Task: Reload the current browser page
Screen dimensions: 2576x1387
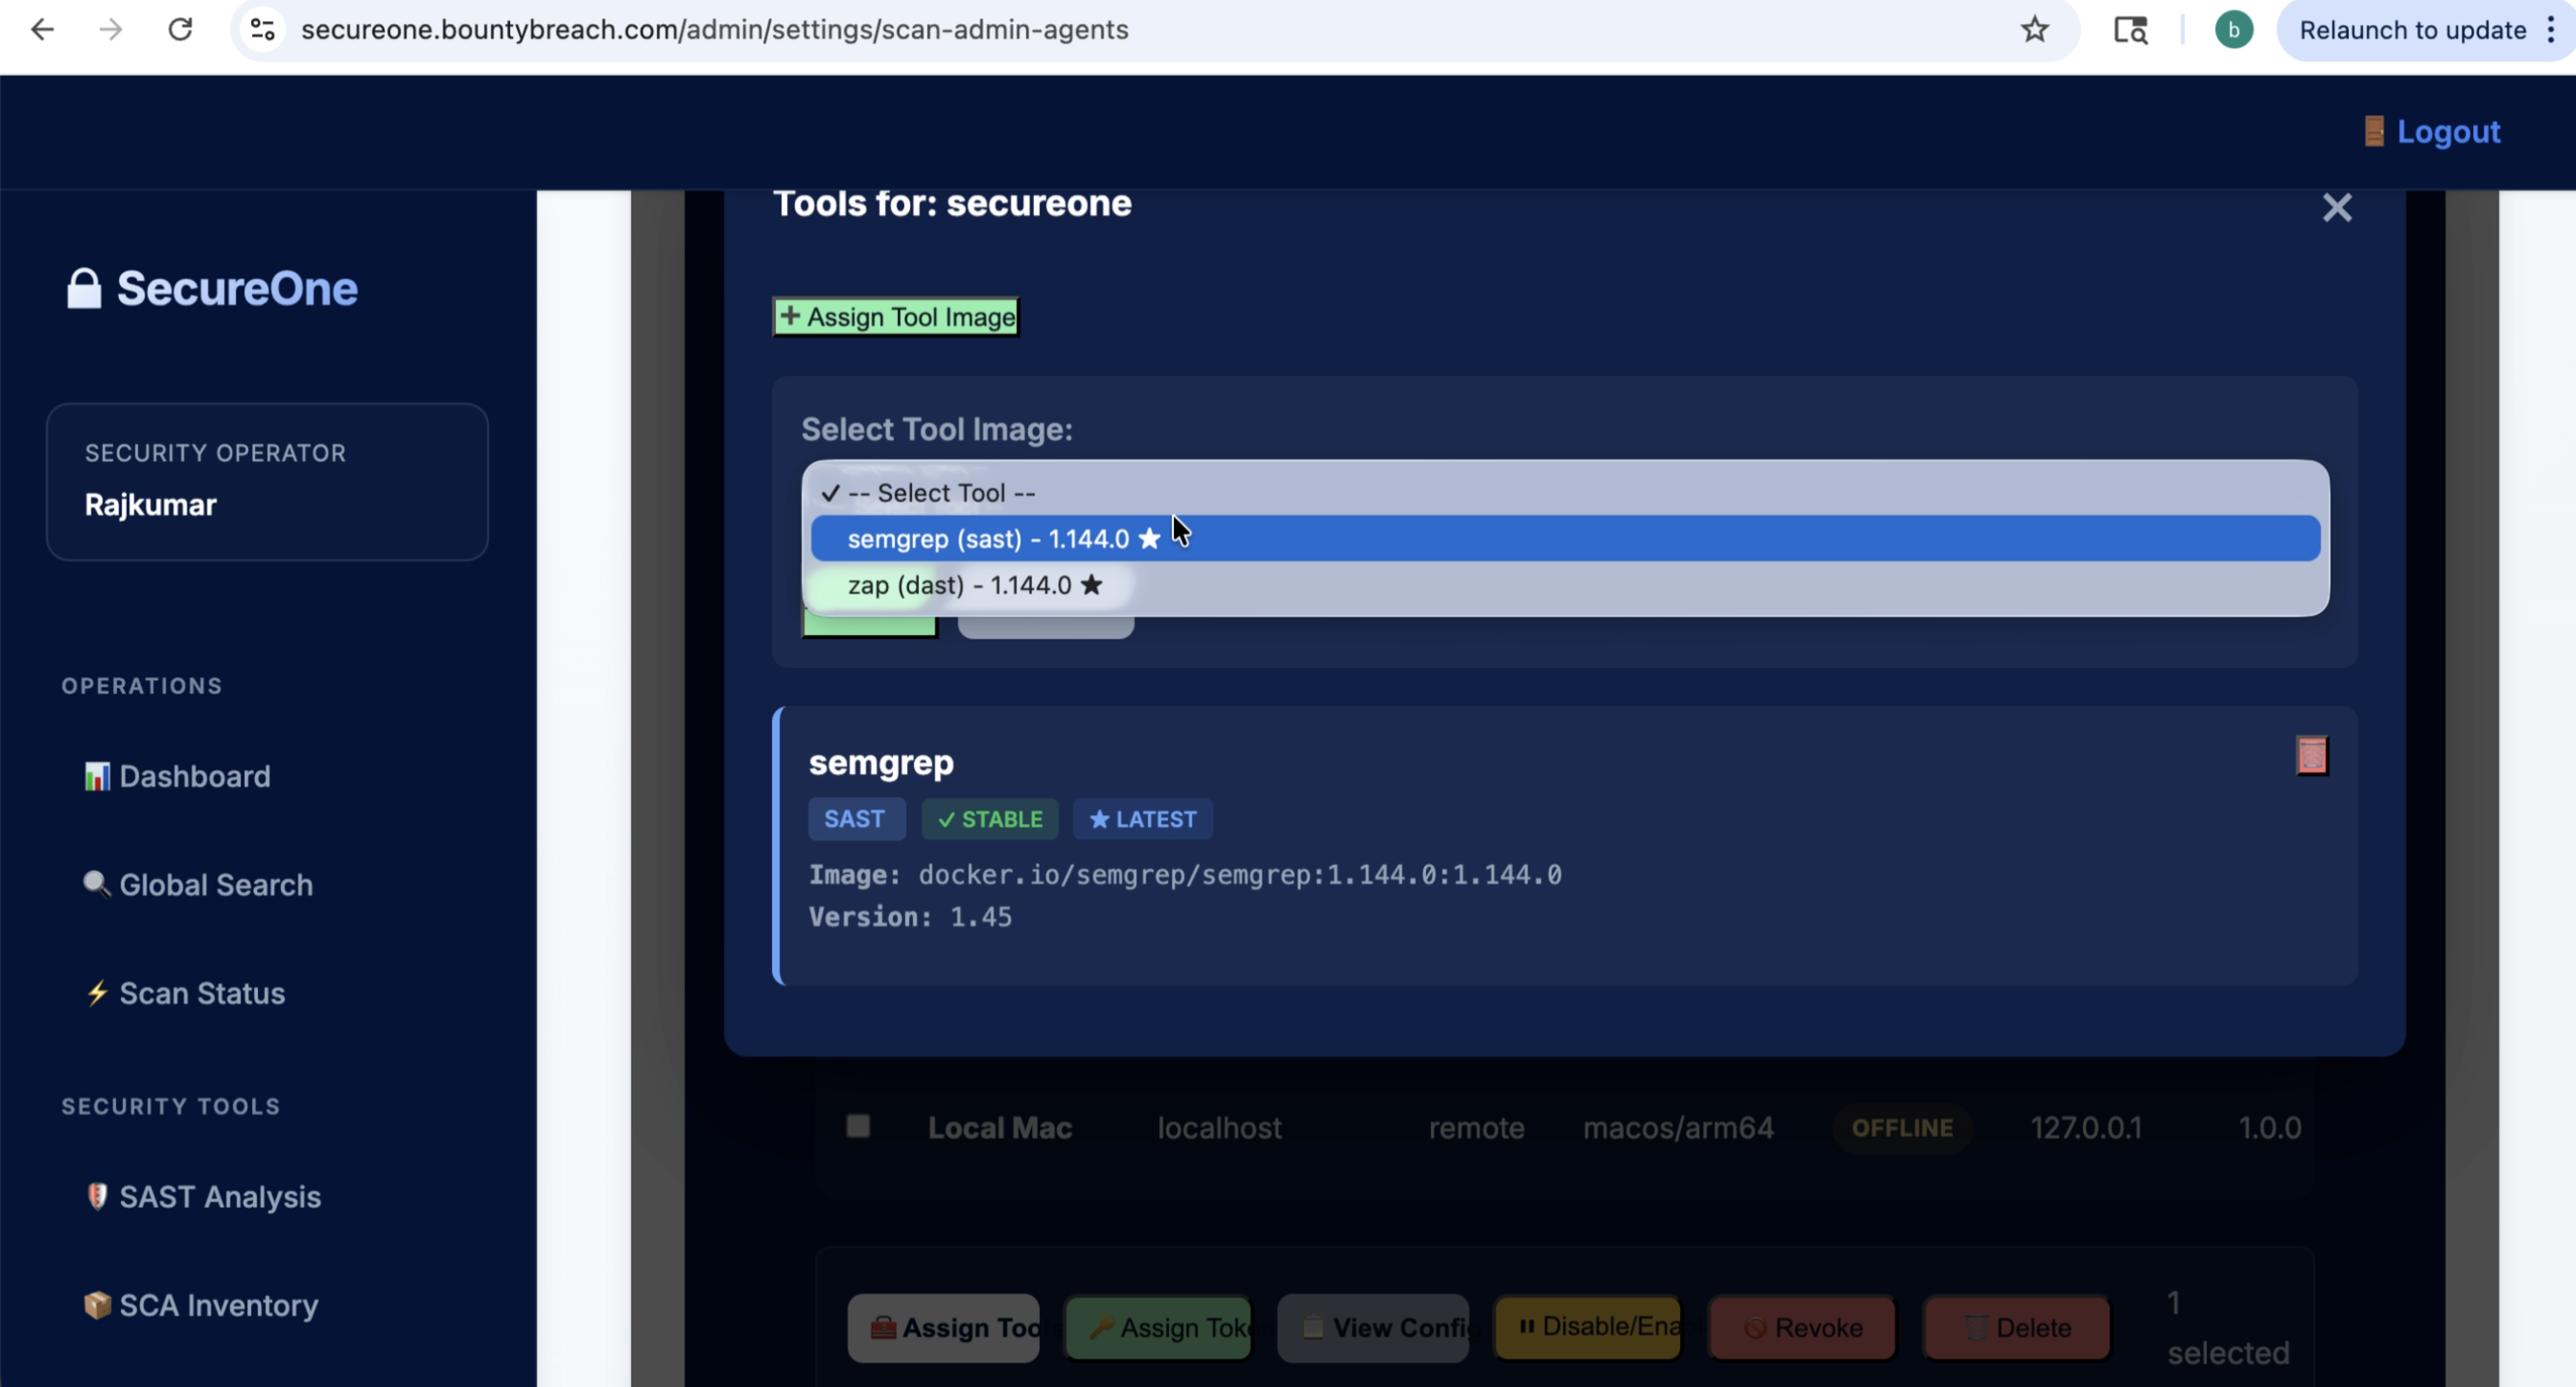Action: pos(180,30)
